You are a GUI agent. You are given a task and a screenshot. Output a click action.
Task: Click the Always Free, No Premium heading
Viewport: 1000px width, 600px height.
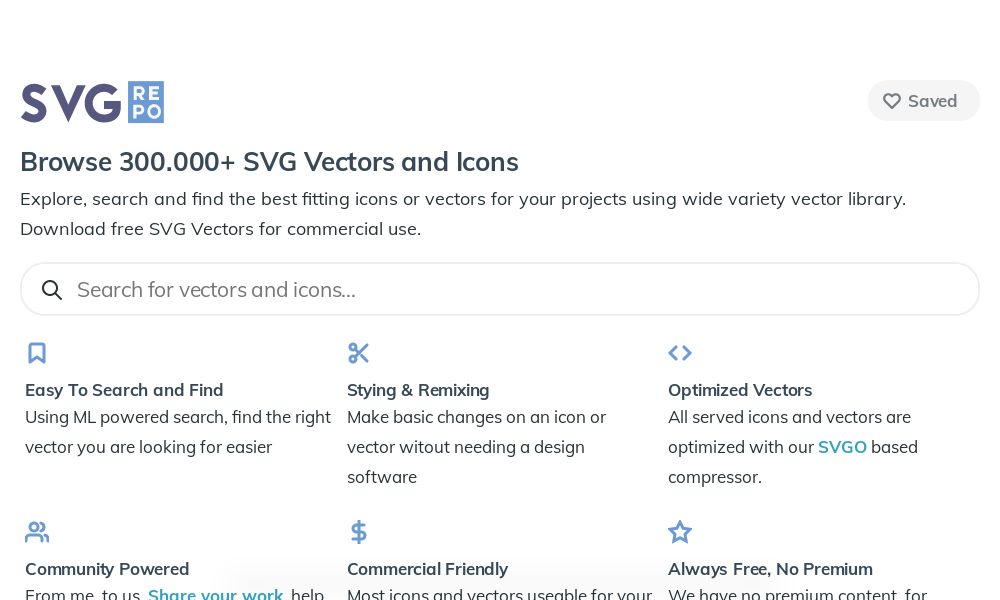click(770, 568)
